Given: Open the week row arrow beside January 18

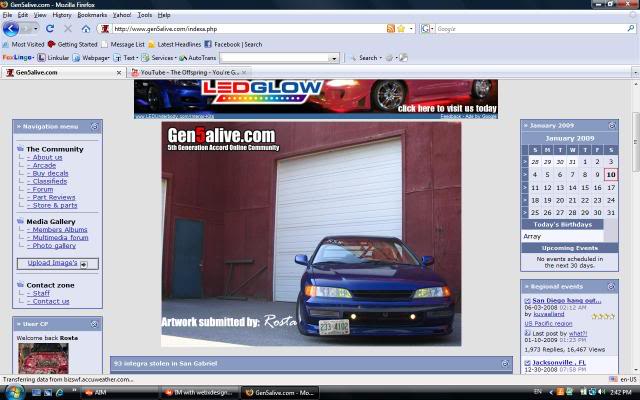Looking at the screenshot, I should (525, 200).
